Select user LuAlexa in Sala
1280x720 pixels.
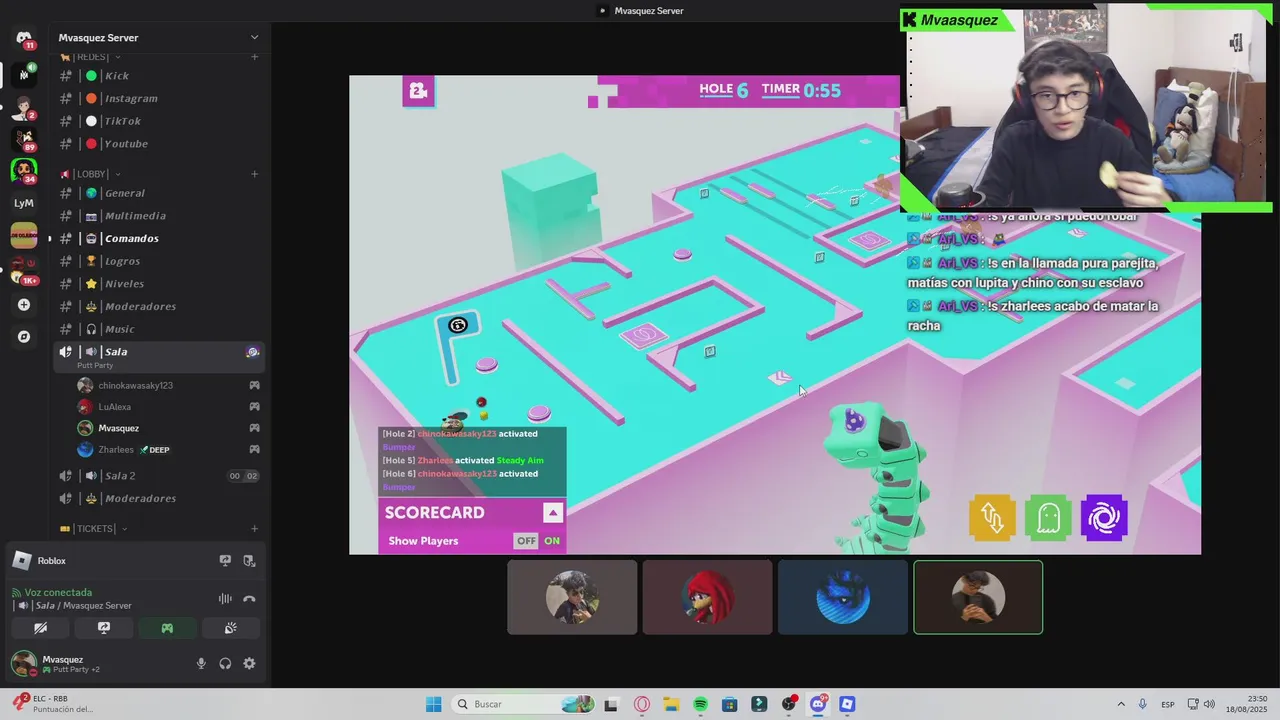click(168, 407)
